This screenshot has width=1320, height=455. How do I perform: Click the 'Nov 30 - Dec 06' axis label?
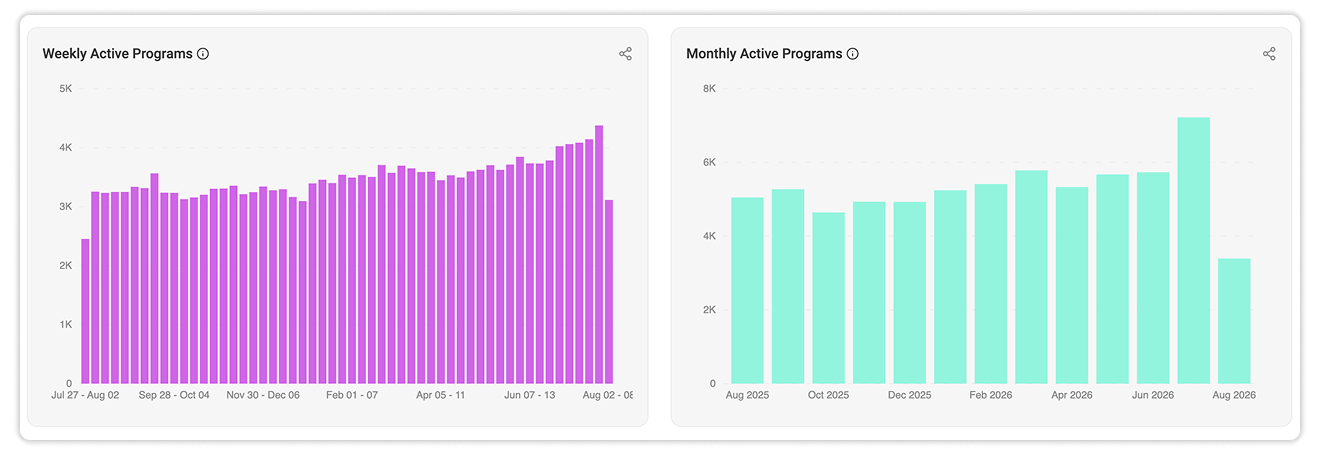coord(263,395)
